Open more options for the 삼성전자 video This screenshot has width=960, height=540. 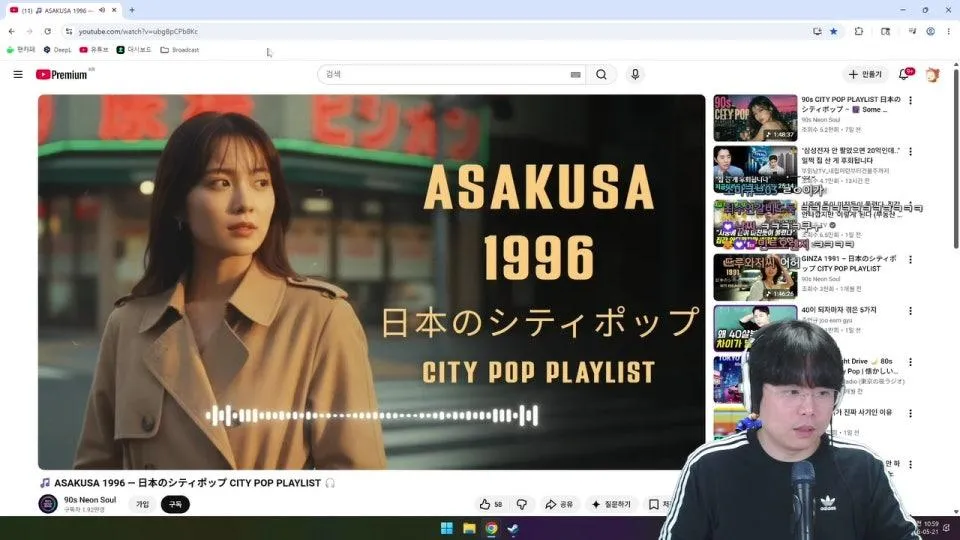pyautogui.click(x=910, y=151)
